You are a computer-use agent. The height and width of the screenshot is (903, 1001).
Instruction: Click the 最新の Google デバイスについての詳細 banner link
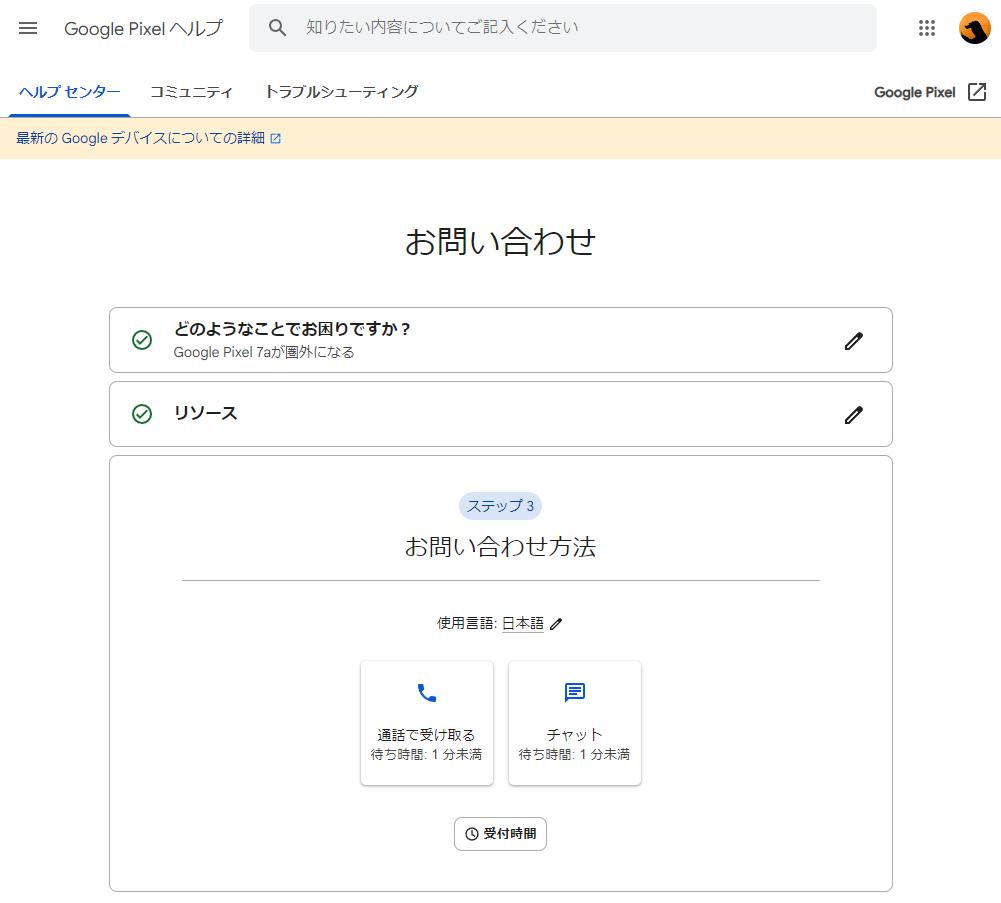[140, 138]
